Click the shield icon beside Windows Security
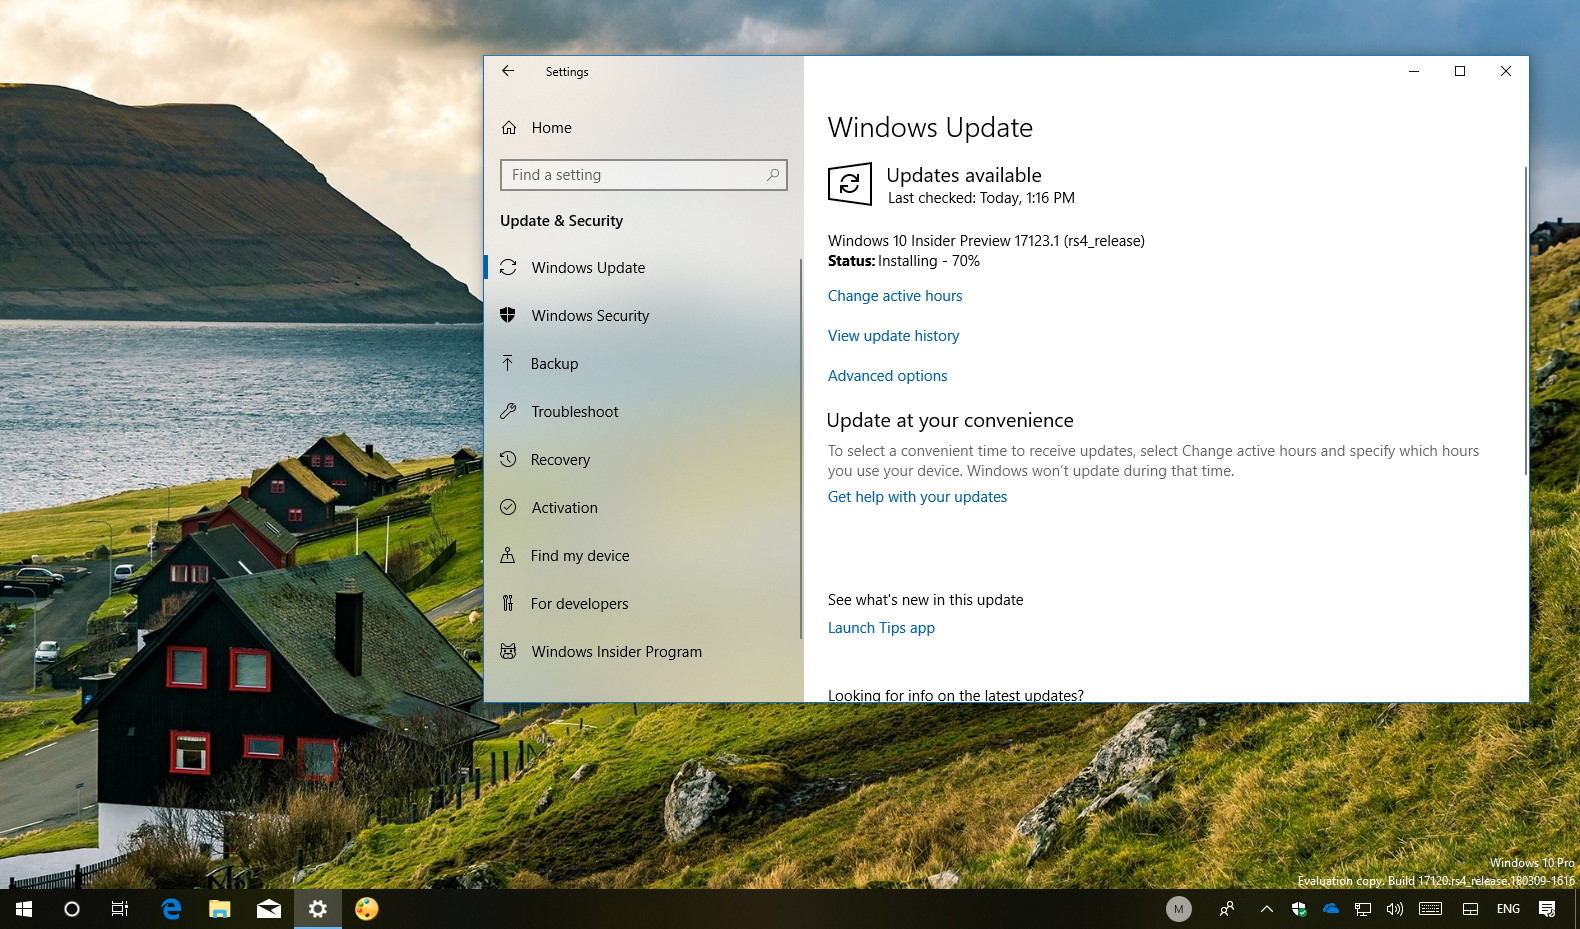This screenshot has width=1580, height=929. (x=508, y=315)
